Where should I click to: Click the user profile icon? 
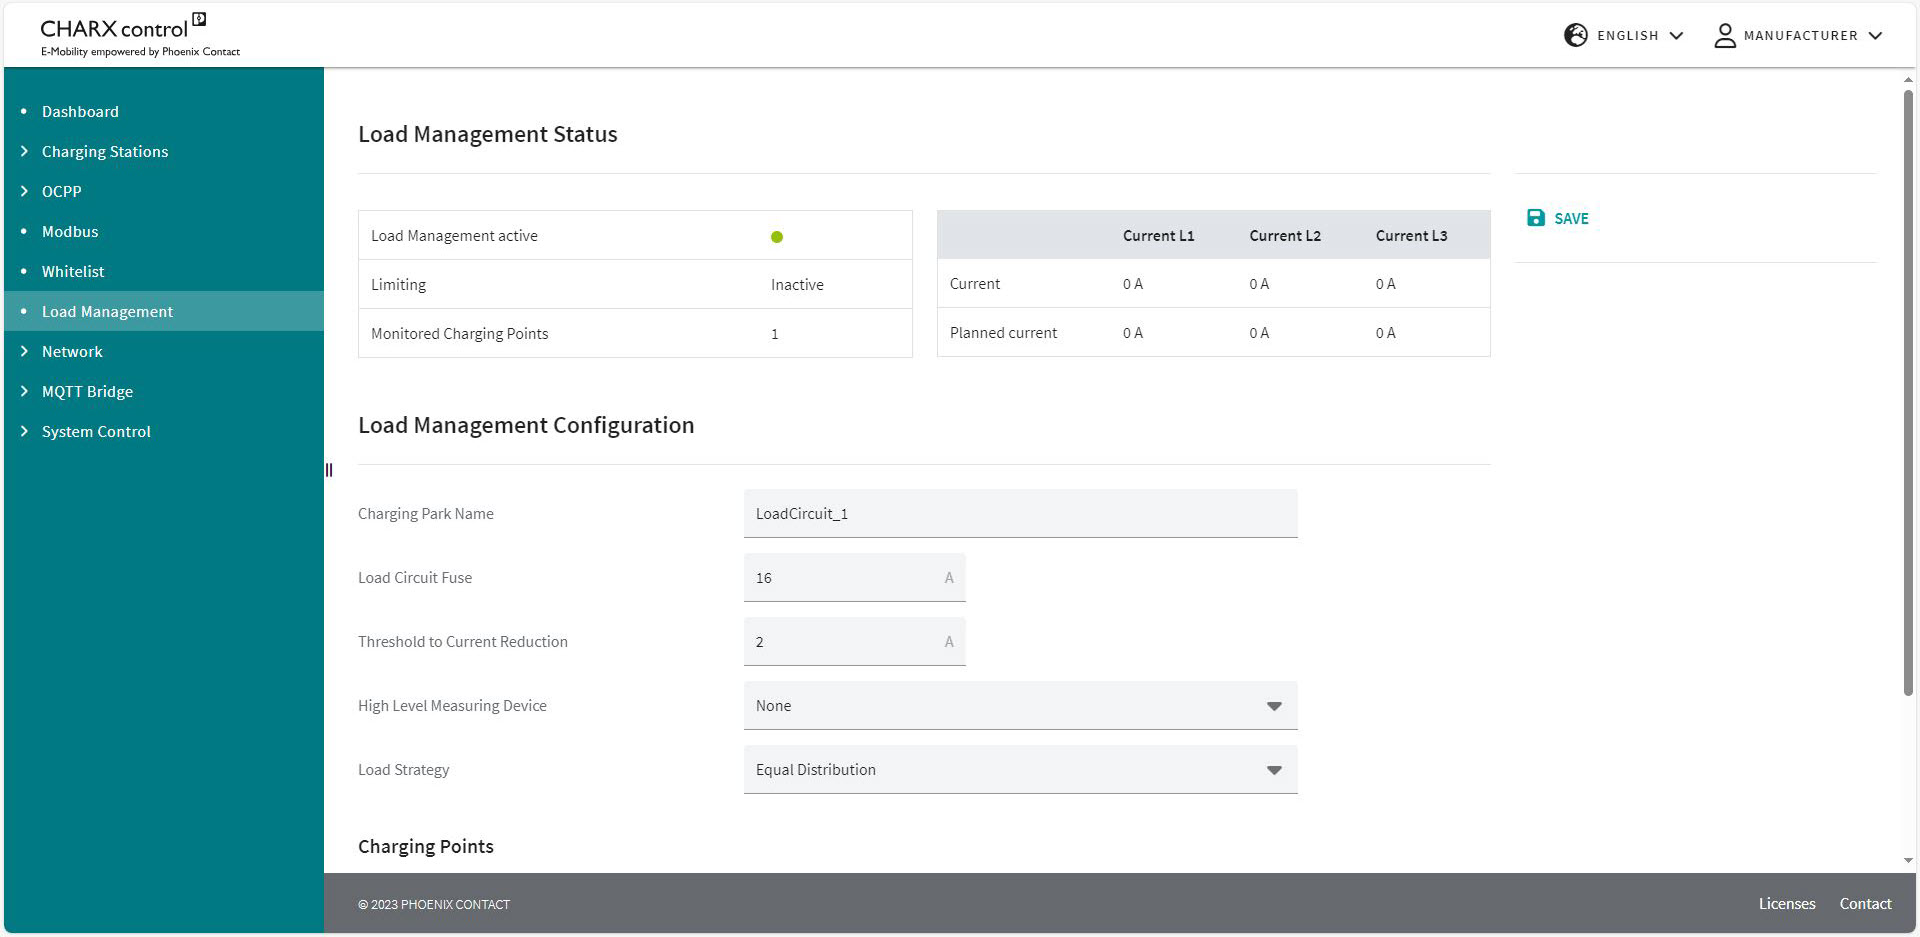click(1724, 35)
